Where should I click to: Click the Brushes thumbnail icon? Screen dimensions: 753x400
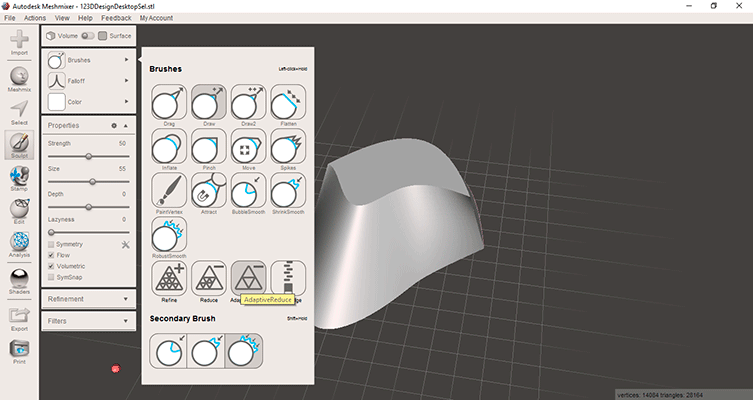[x=56, y=60]
